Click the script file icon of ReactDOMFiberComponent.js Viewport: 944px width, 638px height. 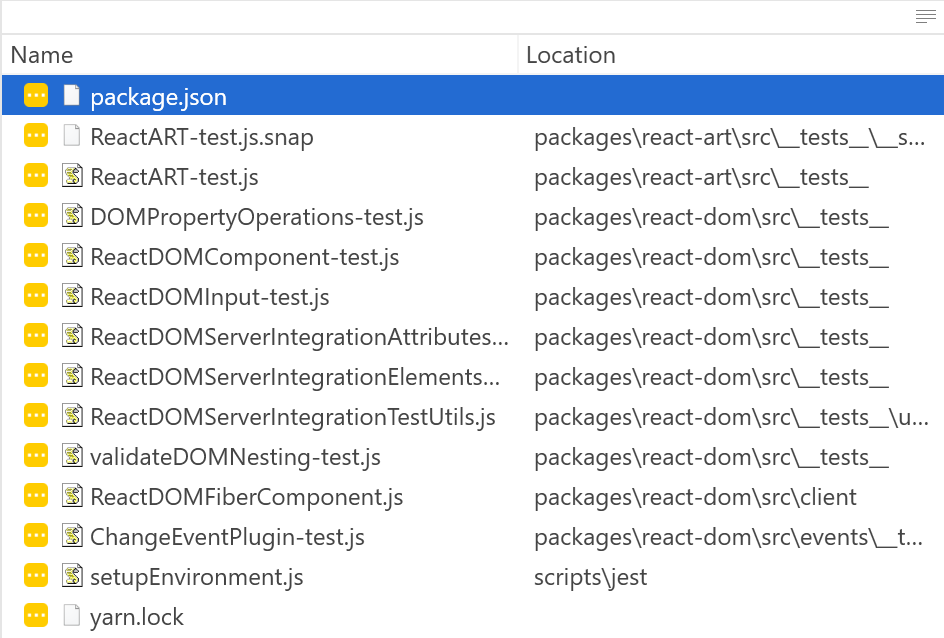(72, 496)
